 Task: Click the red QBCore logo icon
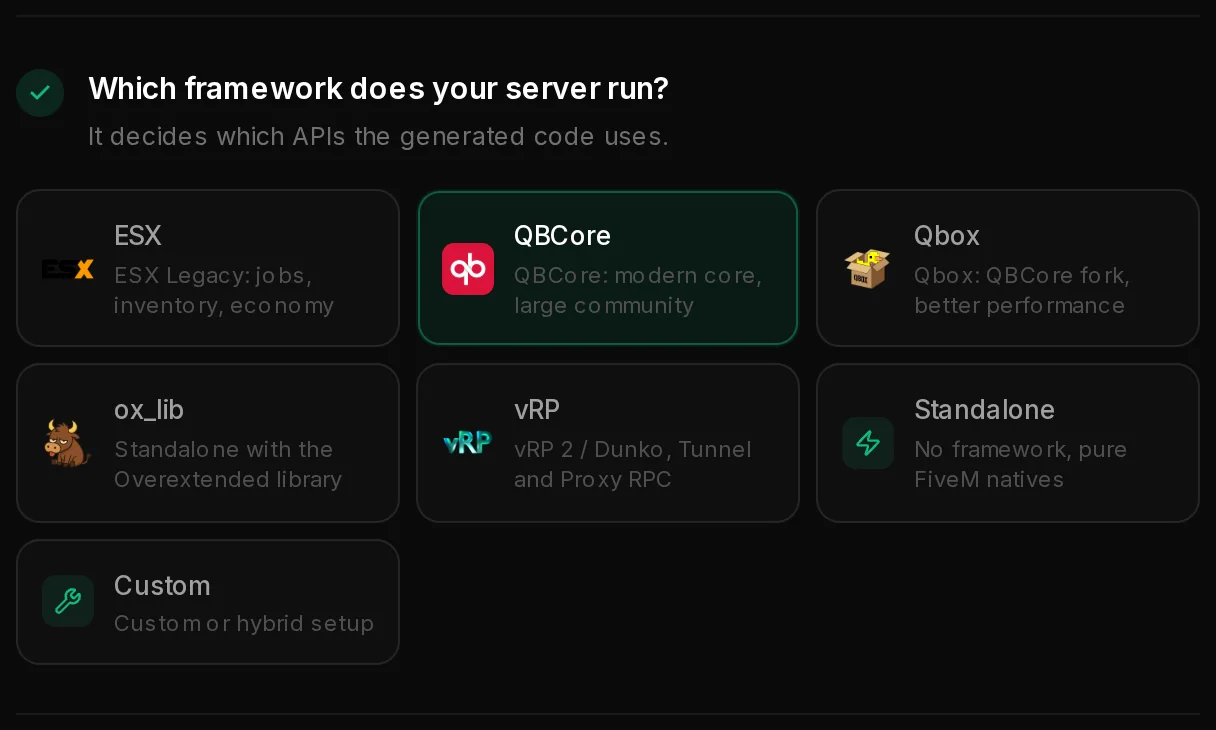(x=468, y=269)
